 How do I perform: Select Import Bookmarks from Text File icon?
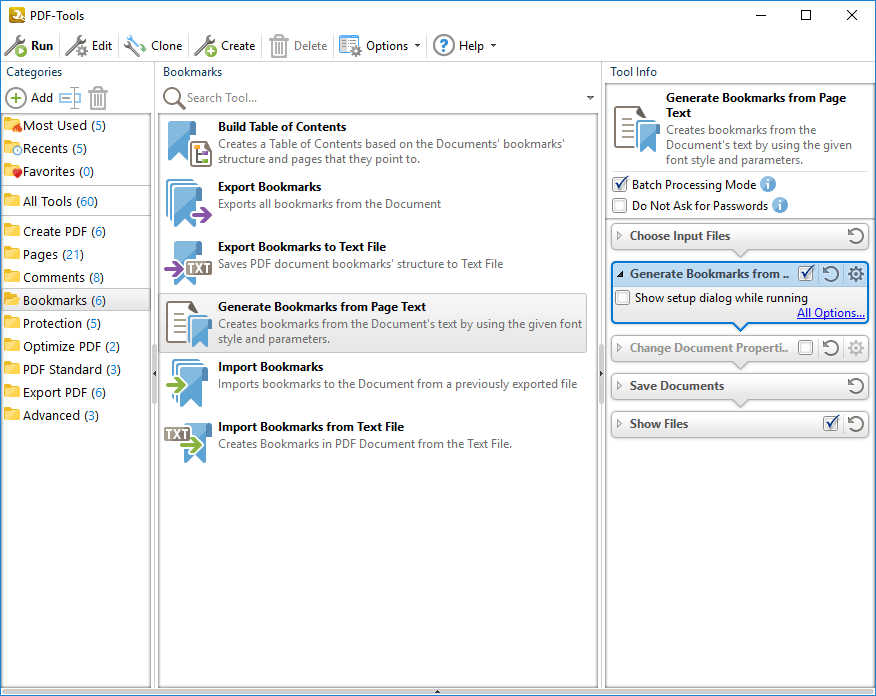(189, 442)
